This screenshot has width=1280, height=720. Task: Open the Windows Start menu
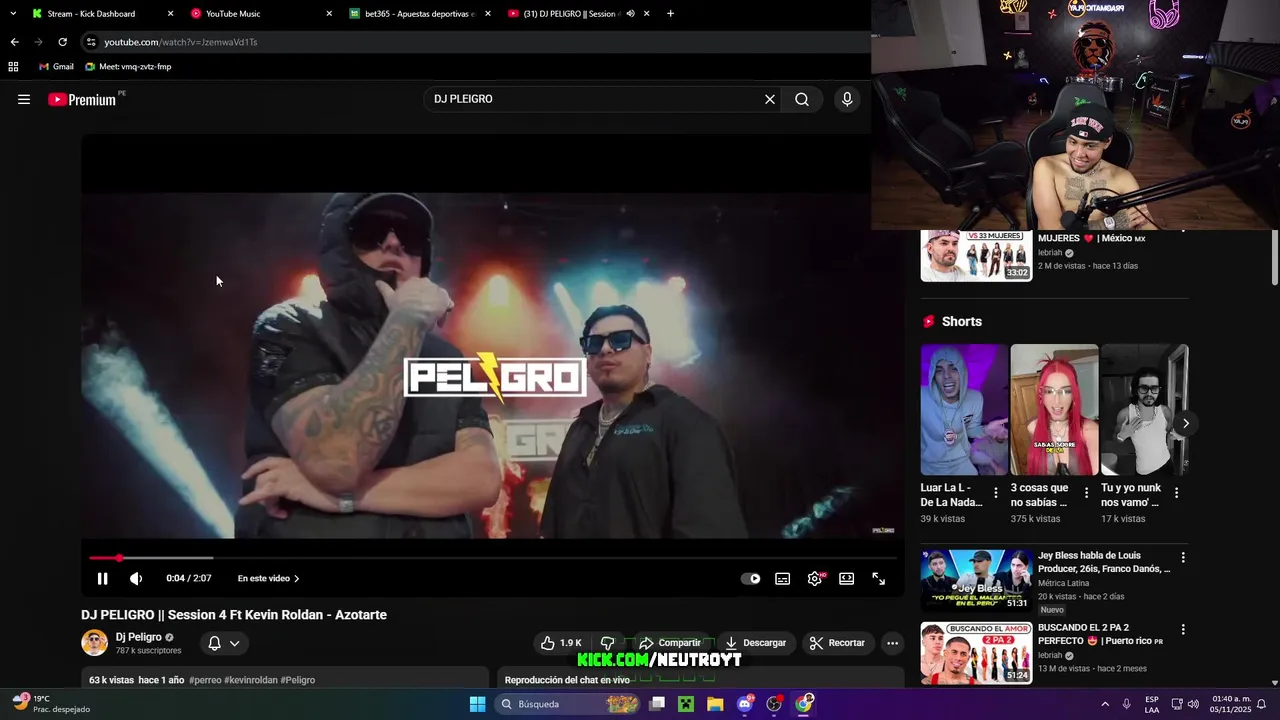477,704
